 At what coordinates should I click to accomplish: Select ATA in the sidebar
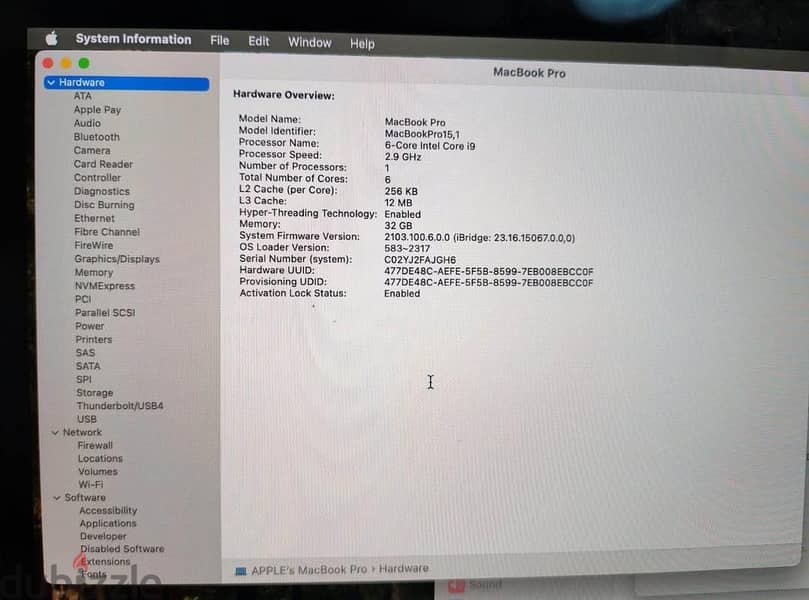(x=83, y=96)
